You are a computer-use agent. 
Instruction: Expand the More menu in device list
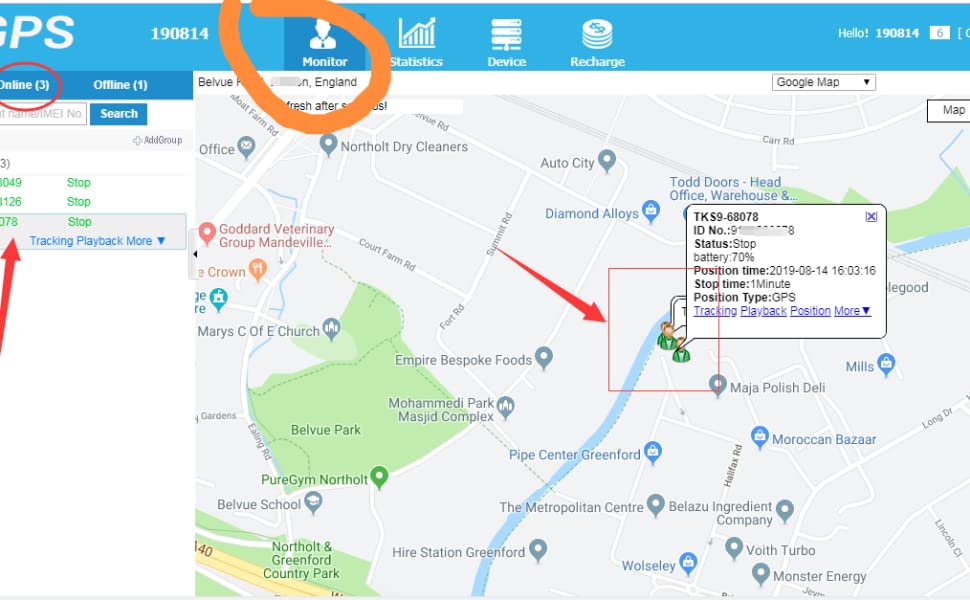146,241
